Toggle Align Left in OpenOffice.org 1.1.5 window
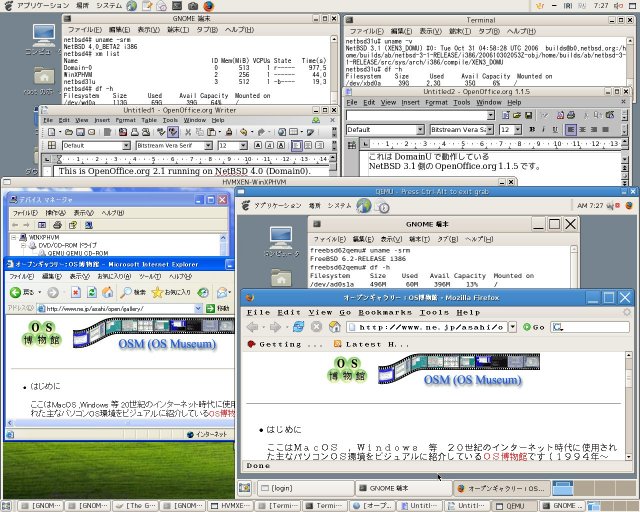Viewport: 640px width, 512px height. pyautogui.click(x=571, y=129)
